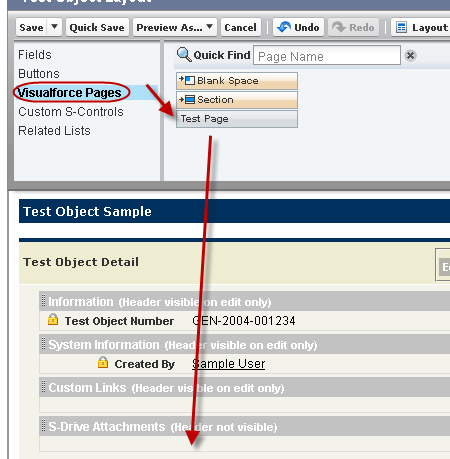This screenshot has height=459, width=450.
Task: Clear the Quick Find search with the X icon
Action: (x=410, y=56)
